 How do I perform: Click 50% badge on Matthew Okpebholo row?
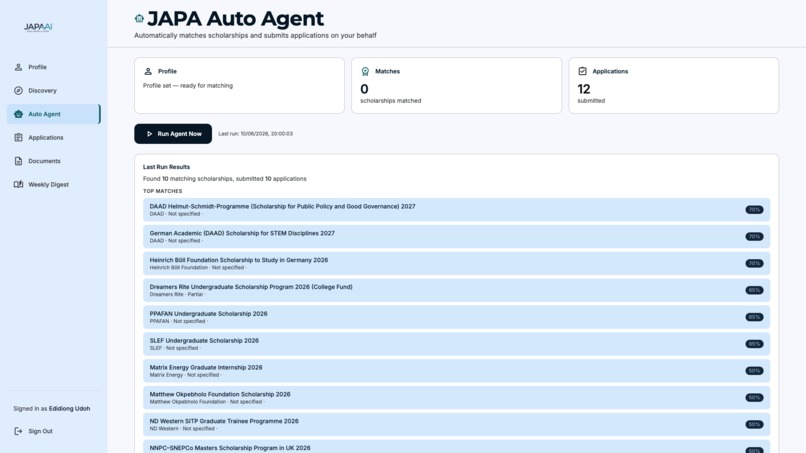pyautogui.click(x=754, y=397)
